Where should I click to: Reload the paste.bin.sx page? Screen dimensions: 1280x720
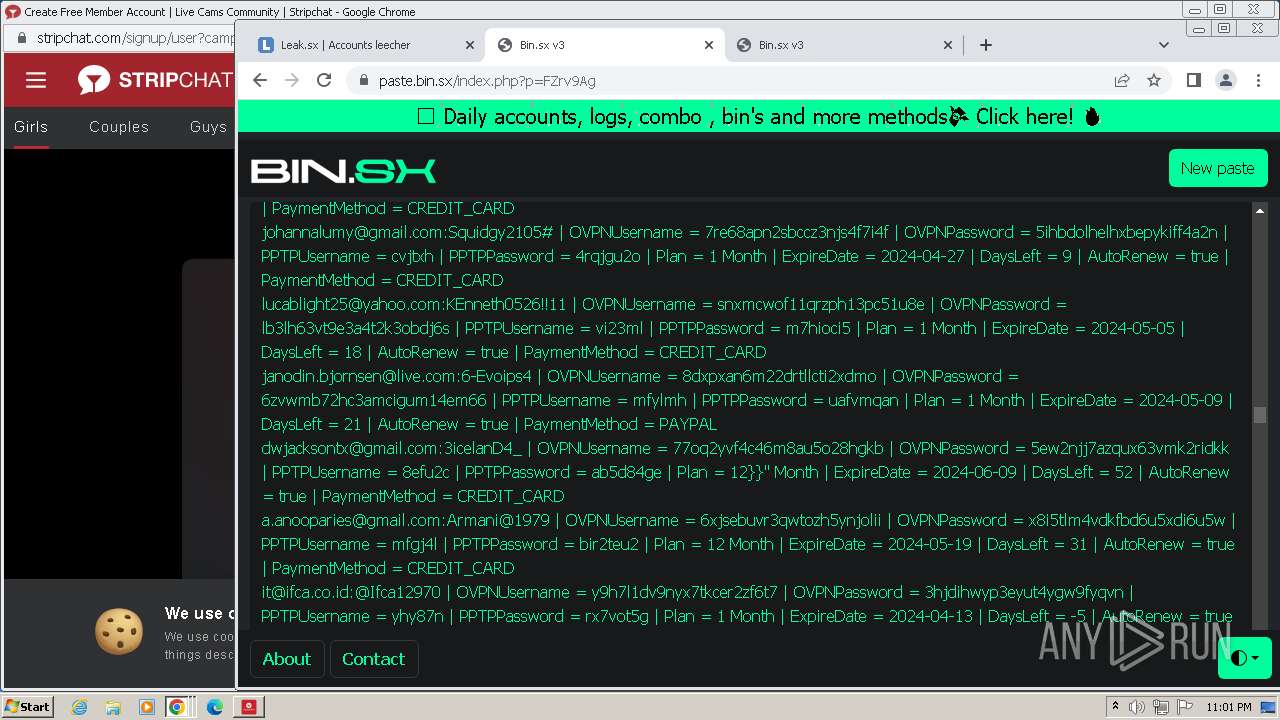pos(324,80)
